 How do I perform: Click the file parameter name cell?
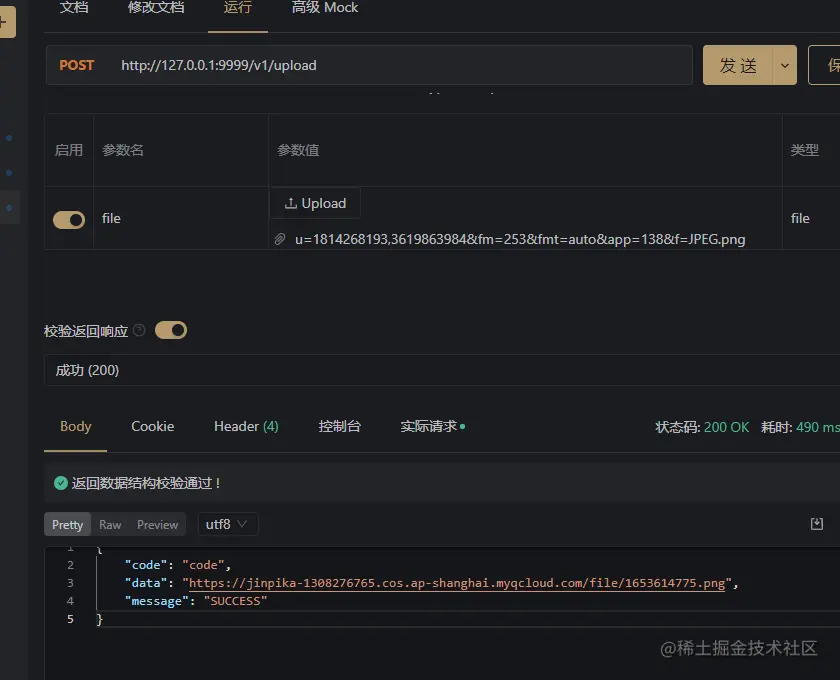(181, 219)
